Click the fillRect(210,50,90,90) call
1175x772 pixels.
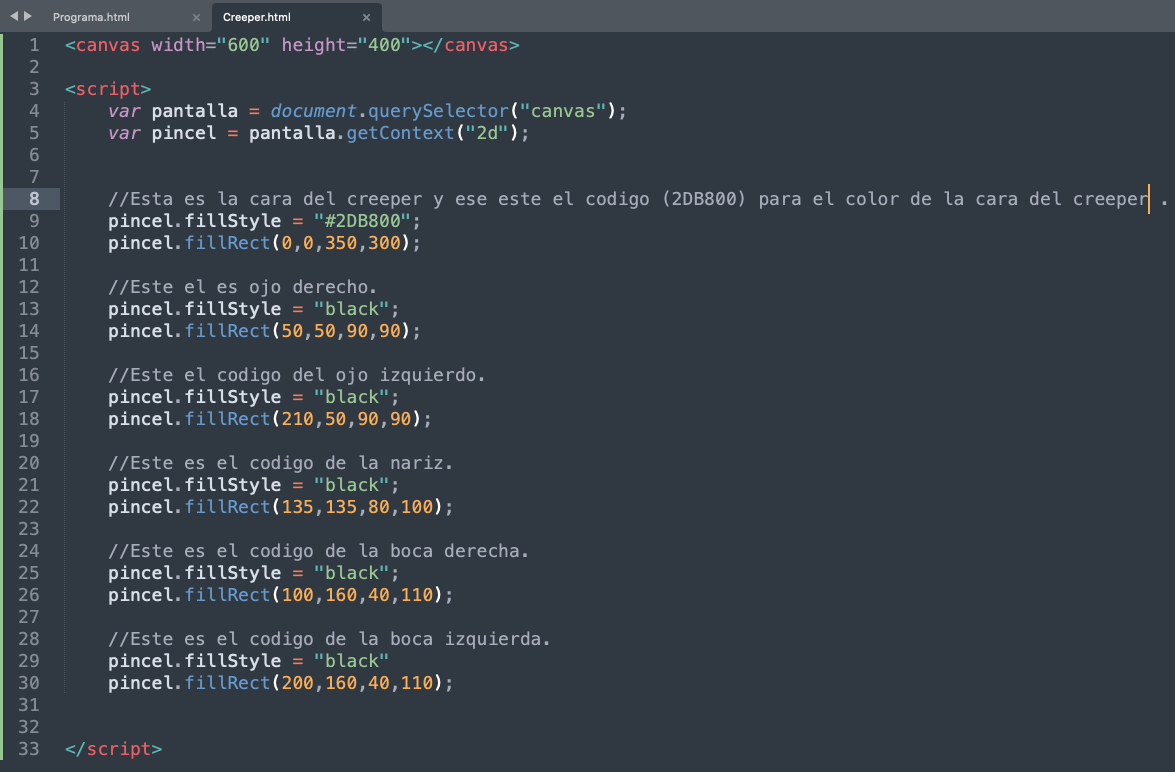click(x=308, y=419)
